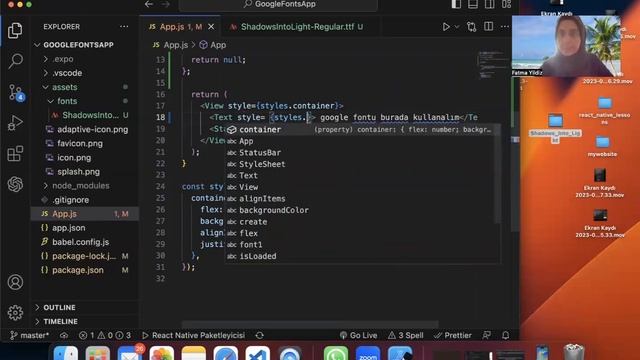The width and height of the screenshot is (640, 360).
Task: Switch to ShadowsIntoLight-Regular.ttf tab
Action: pos(296,27)
